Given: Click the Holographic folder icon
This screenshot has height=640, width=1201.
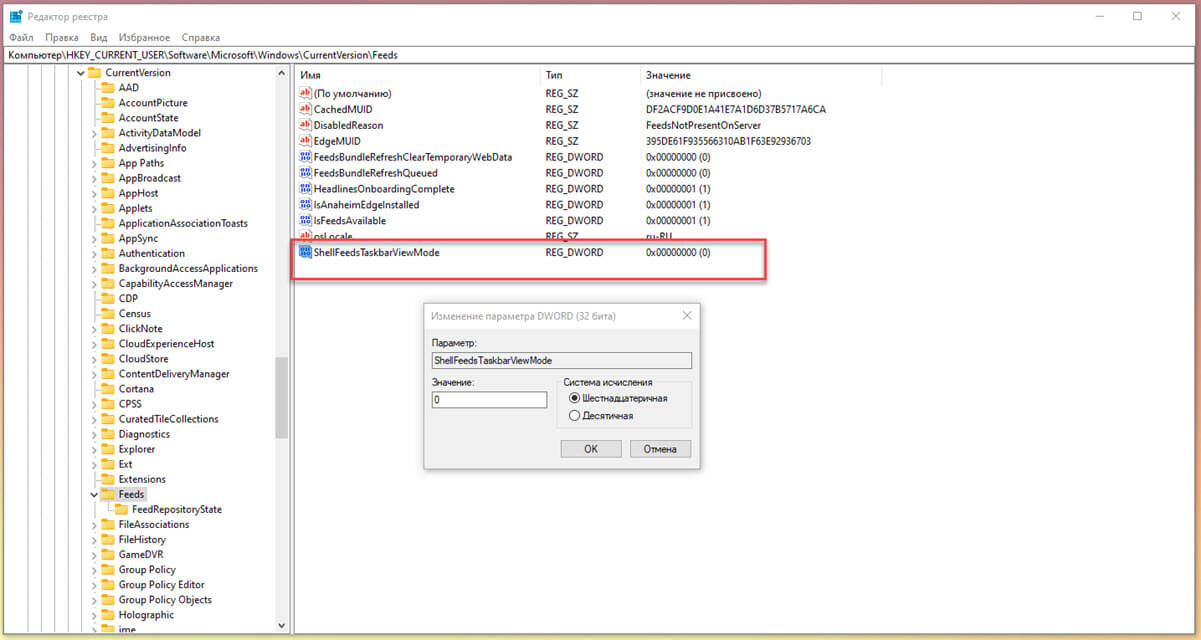Looking at the screenshot, I should (108, 615).
